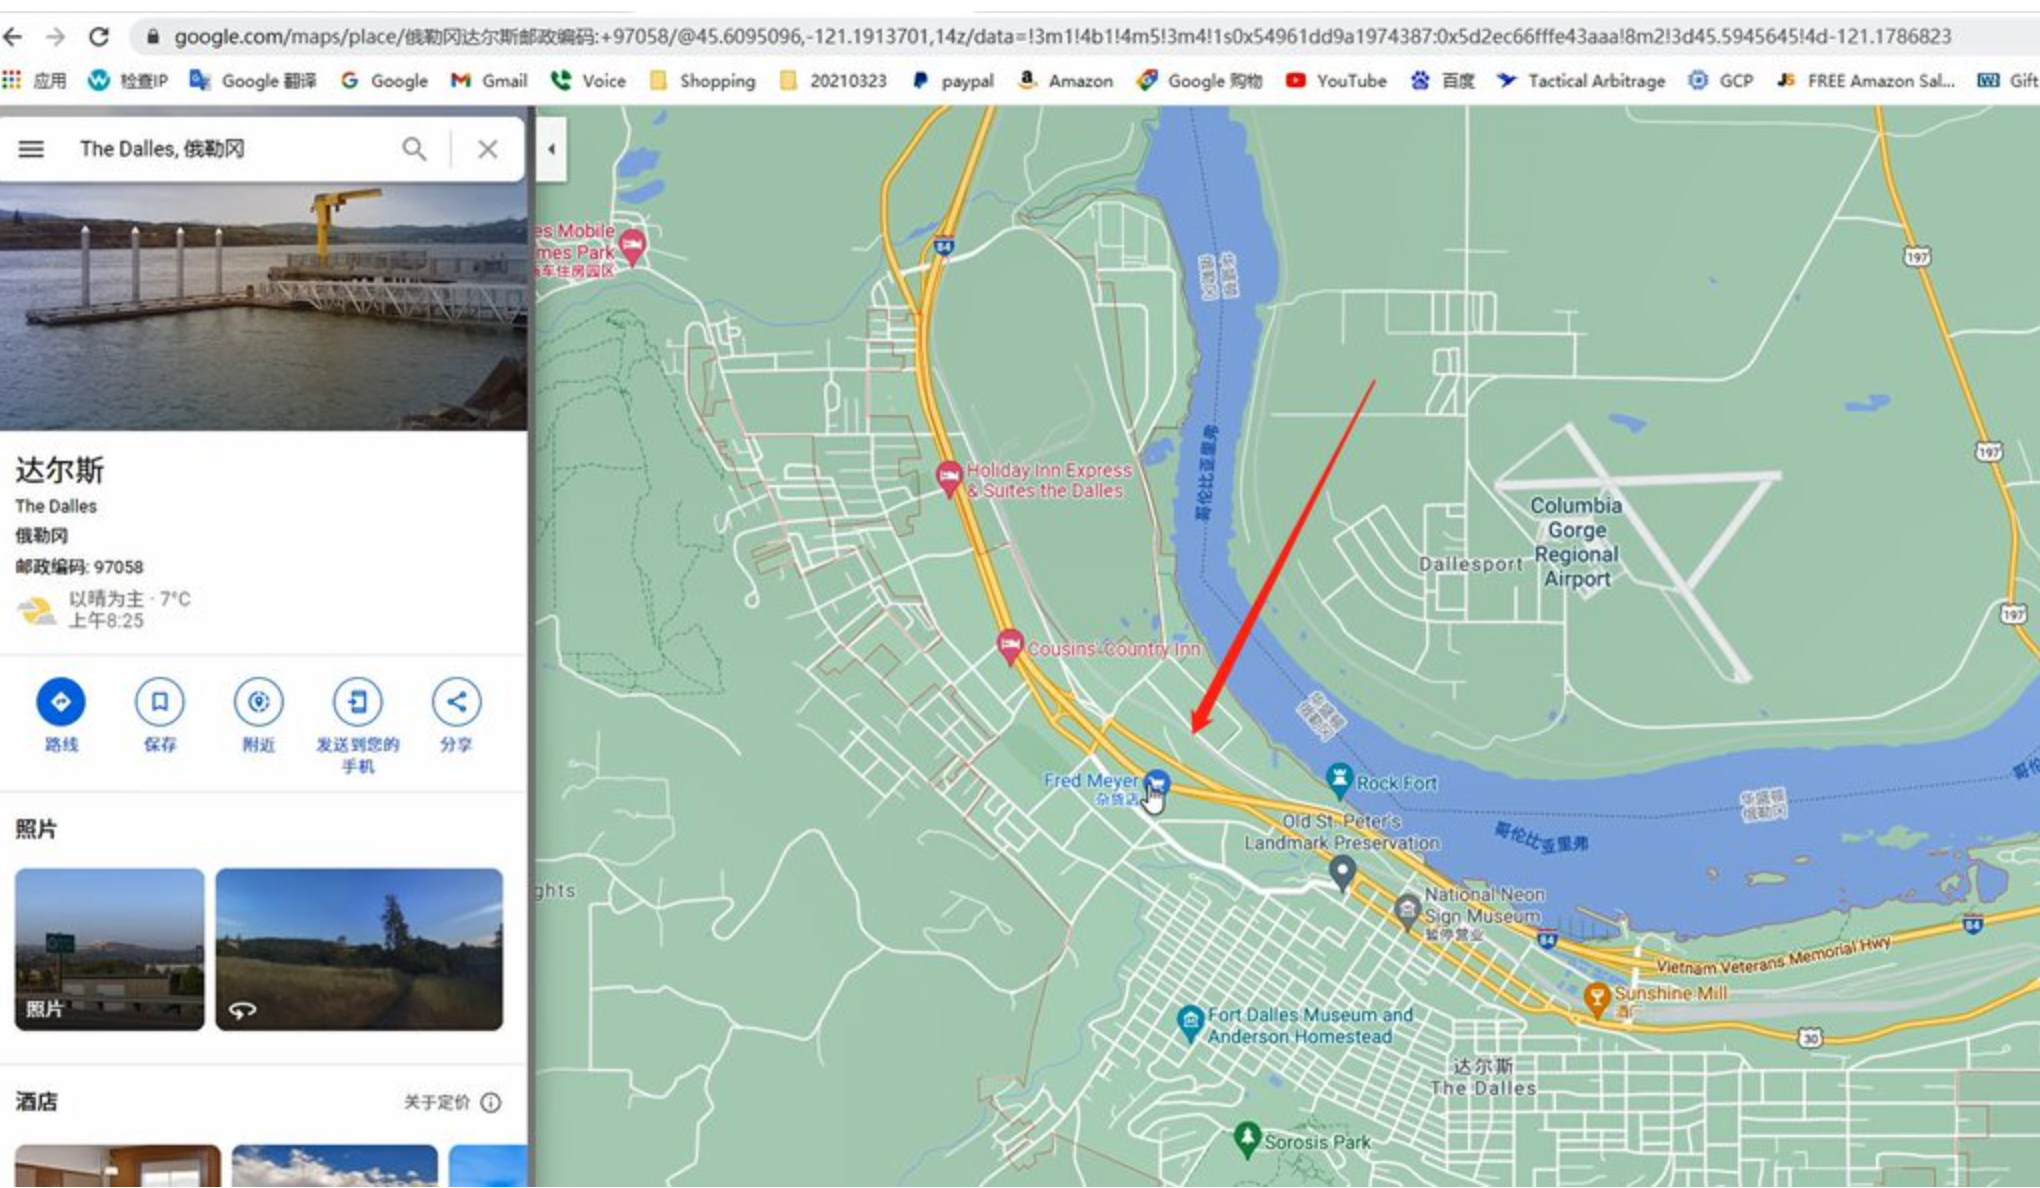2040x1188 pixels.
Task: Click the Send to phone icon
Action: (357, 702)
